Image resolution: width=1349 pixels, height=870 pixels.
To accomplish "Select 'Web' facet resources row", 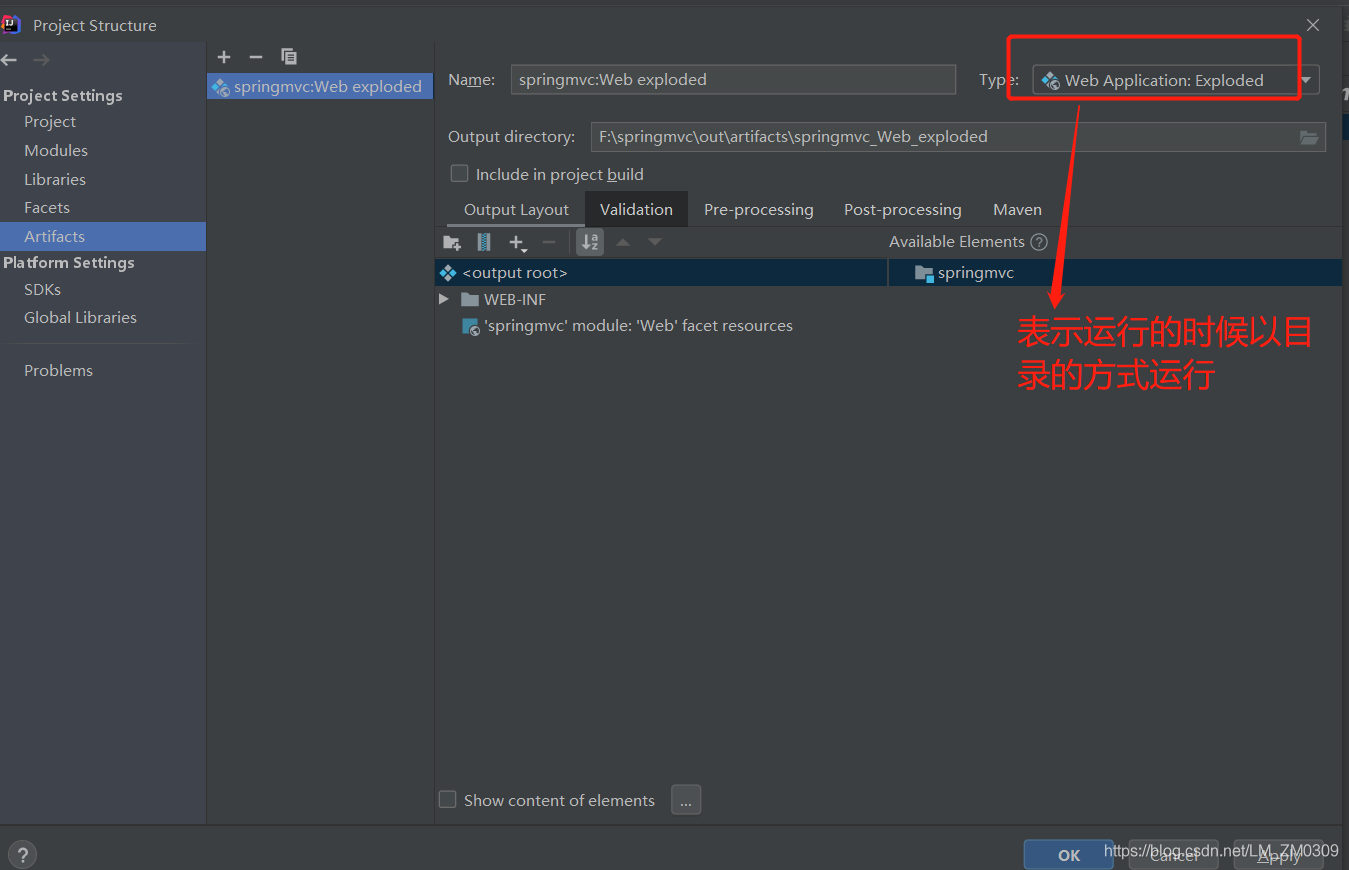I will pyautogui.click(x=661, y=326).
